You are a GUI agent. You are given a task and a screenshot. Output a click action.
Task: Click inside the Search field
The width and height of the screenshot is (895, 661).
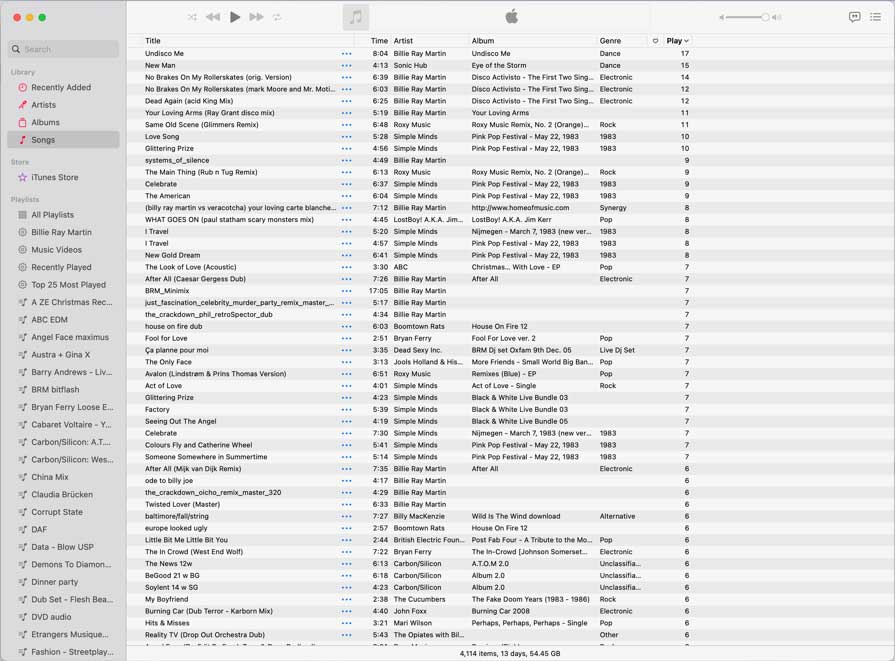[60, 48]
